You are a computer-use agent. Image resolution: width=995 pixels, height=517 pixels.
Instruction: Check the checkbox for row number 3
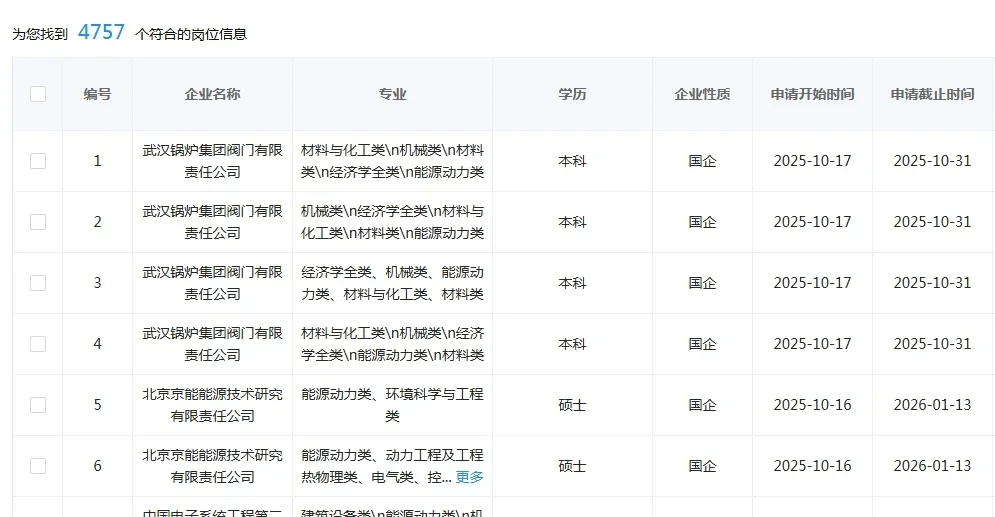click(38, 283)
